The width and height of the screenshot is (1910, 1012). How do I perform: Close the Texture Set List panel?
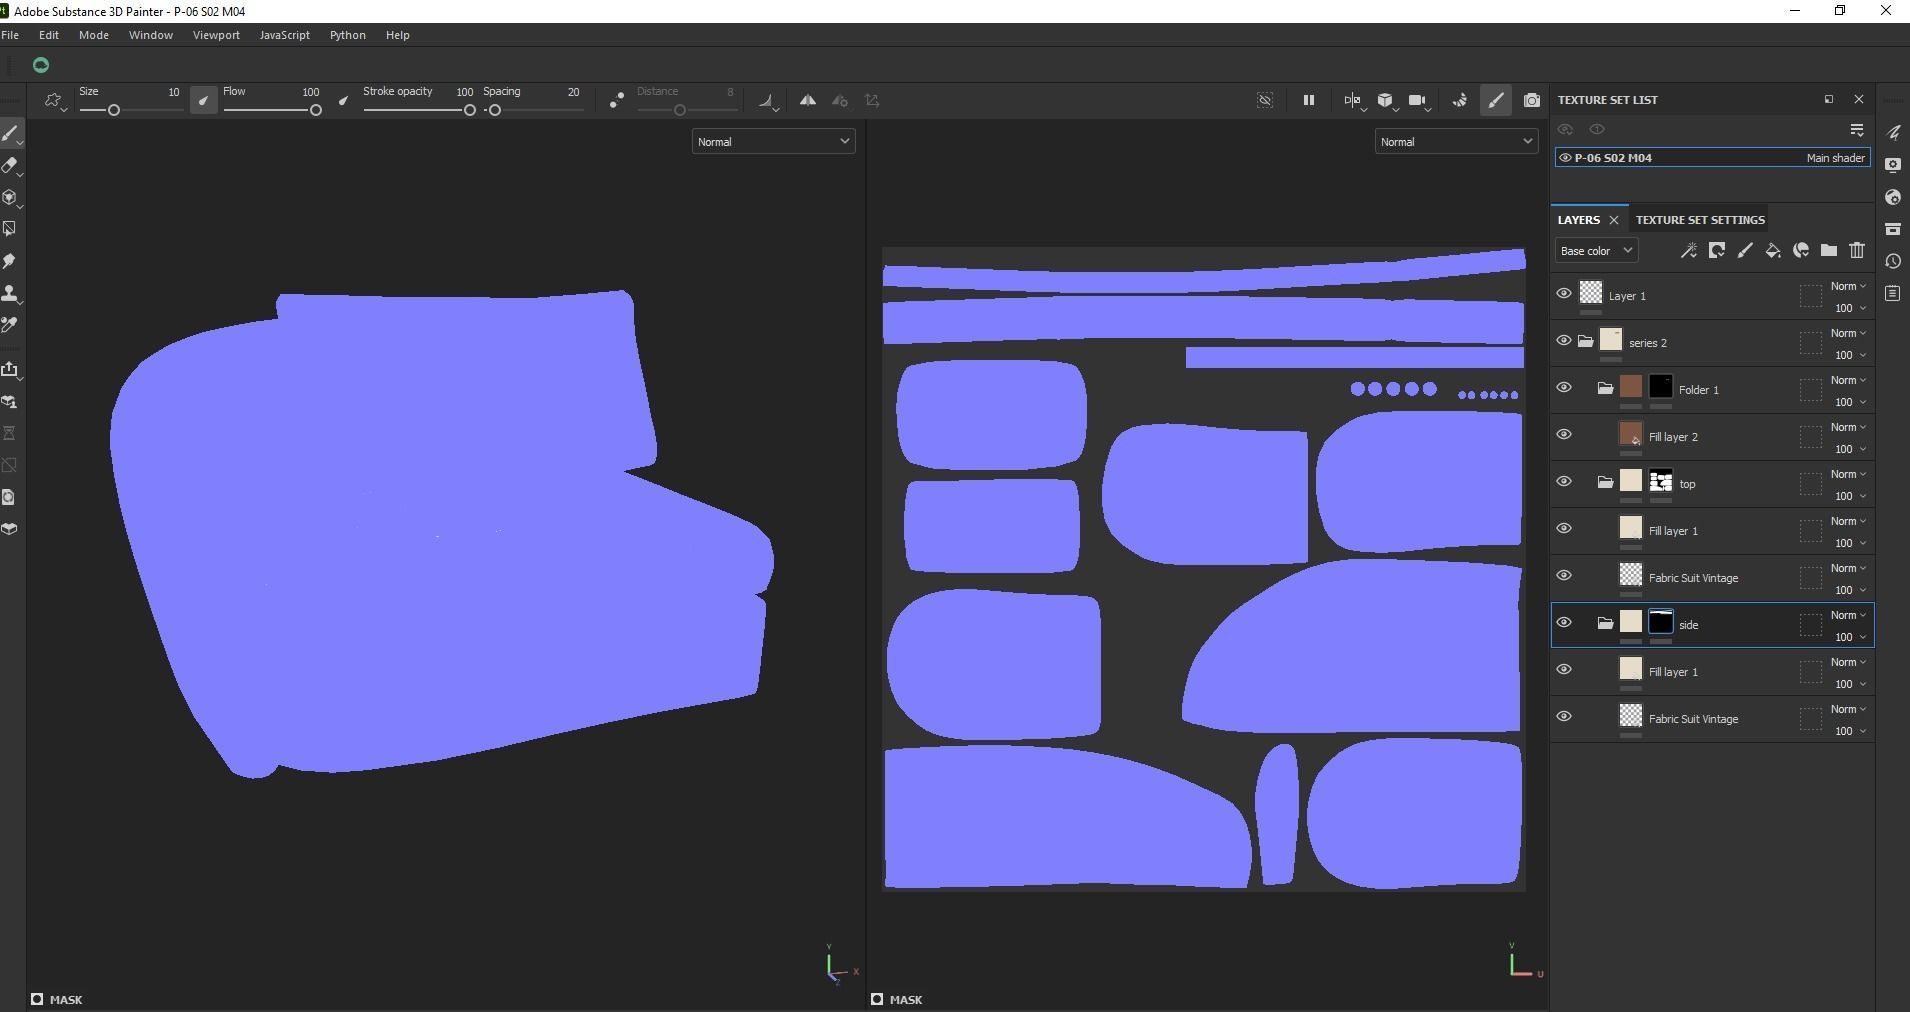click(x=1859, y=99)
